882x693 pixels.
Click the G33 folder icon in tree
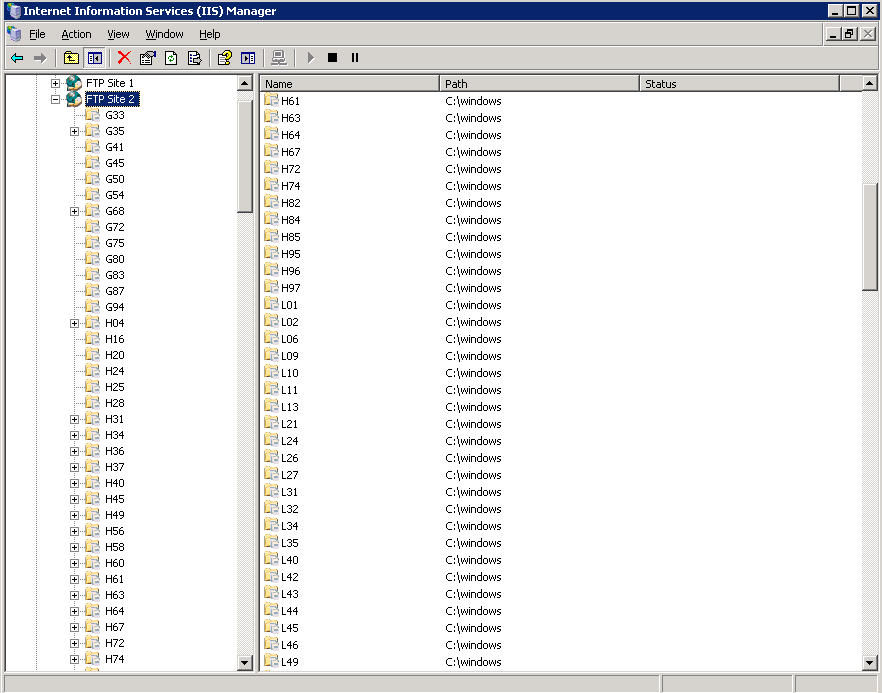click(92, 115)
